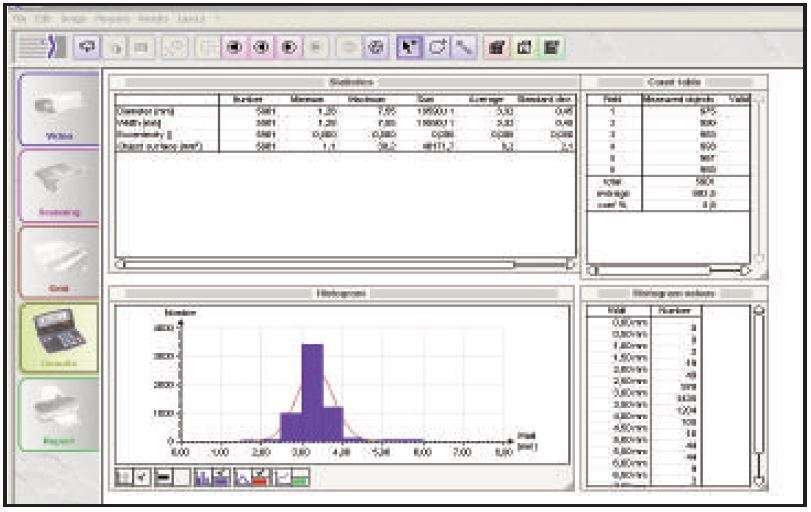811x512 pixels.
Task: Select the freehand lasso selection tool
Action: coord(438,46)
